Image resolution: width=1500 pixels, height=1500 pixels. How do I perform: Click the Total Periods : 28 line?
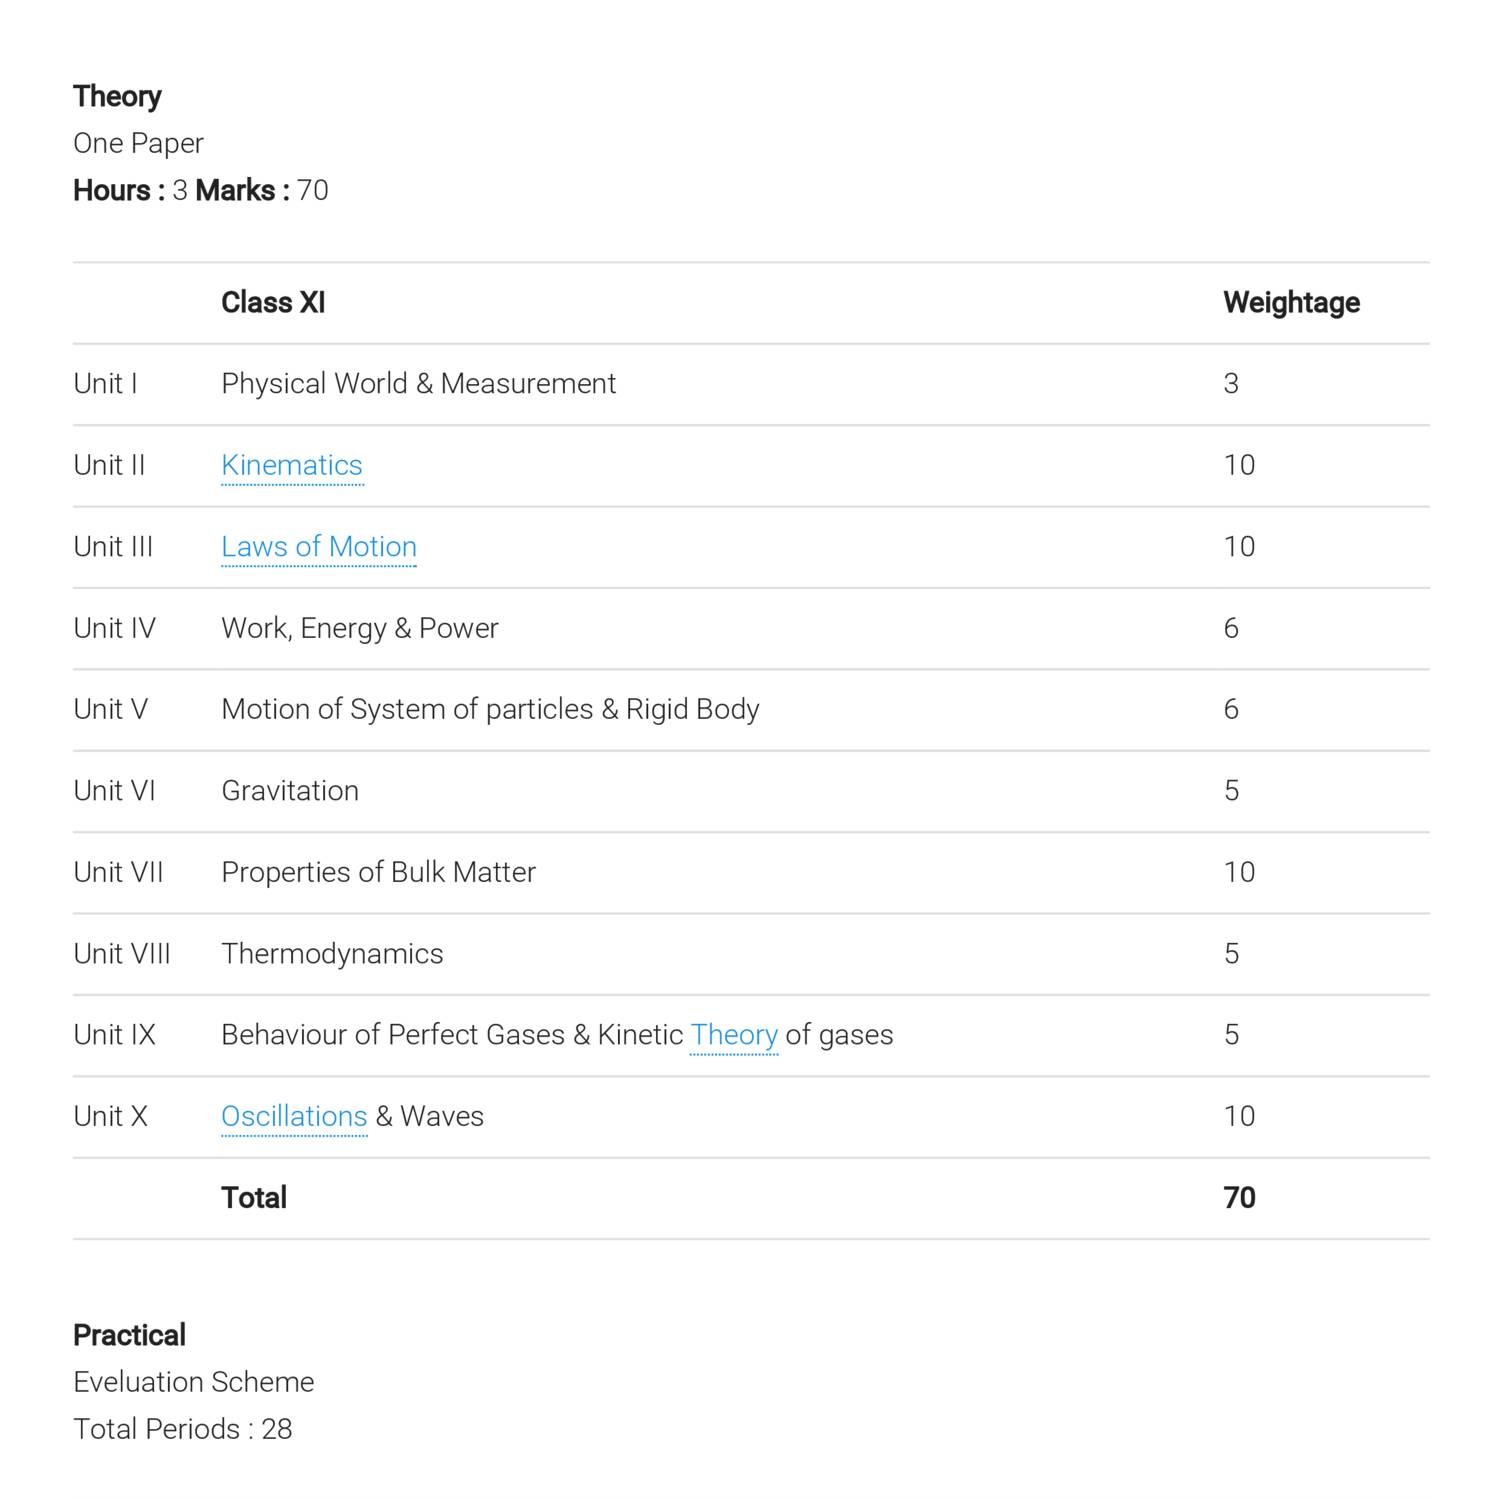click(x=182, y=1429)
